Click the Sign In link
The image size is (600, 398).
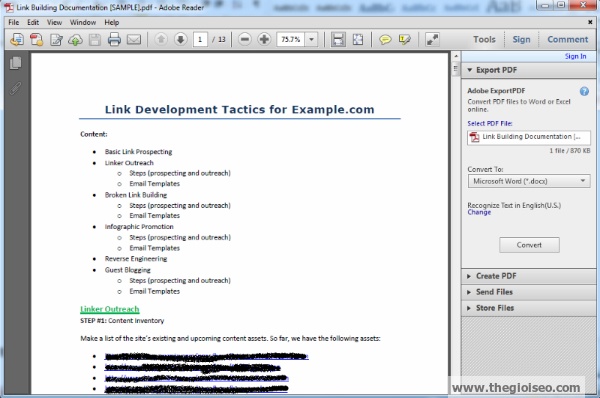point(575,56)
